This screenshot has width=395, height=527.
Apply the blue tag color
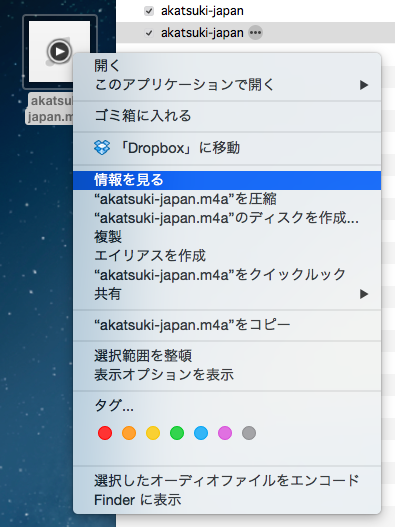pyautogui.click(x=201, y=433)
